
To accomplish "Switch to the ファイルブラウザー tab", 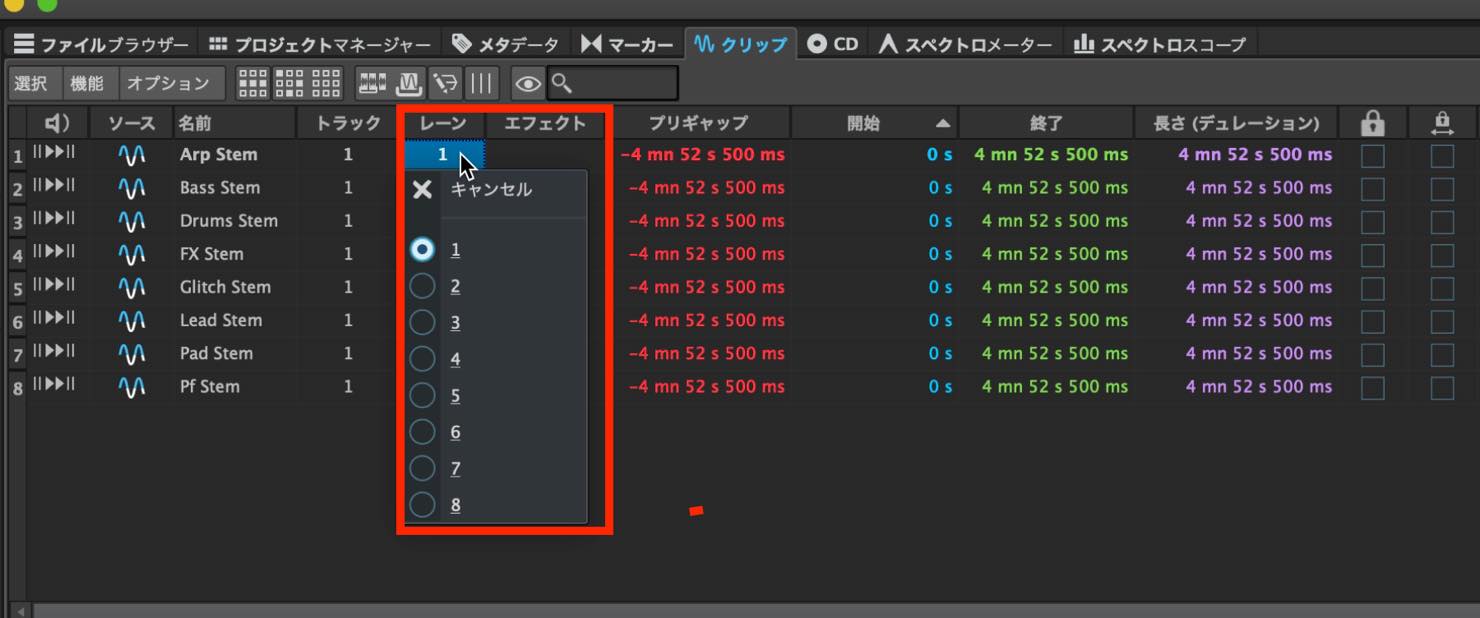I will (x=101, y=44).
